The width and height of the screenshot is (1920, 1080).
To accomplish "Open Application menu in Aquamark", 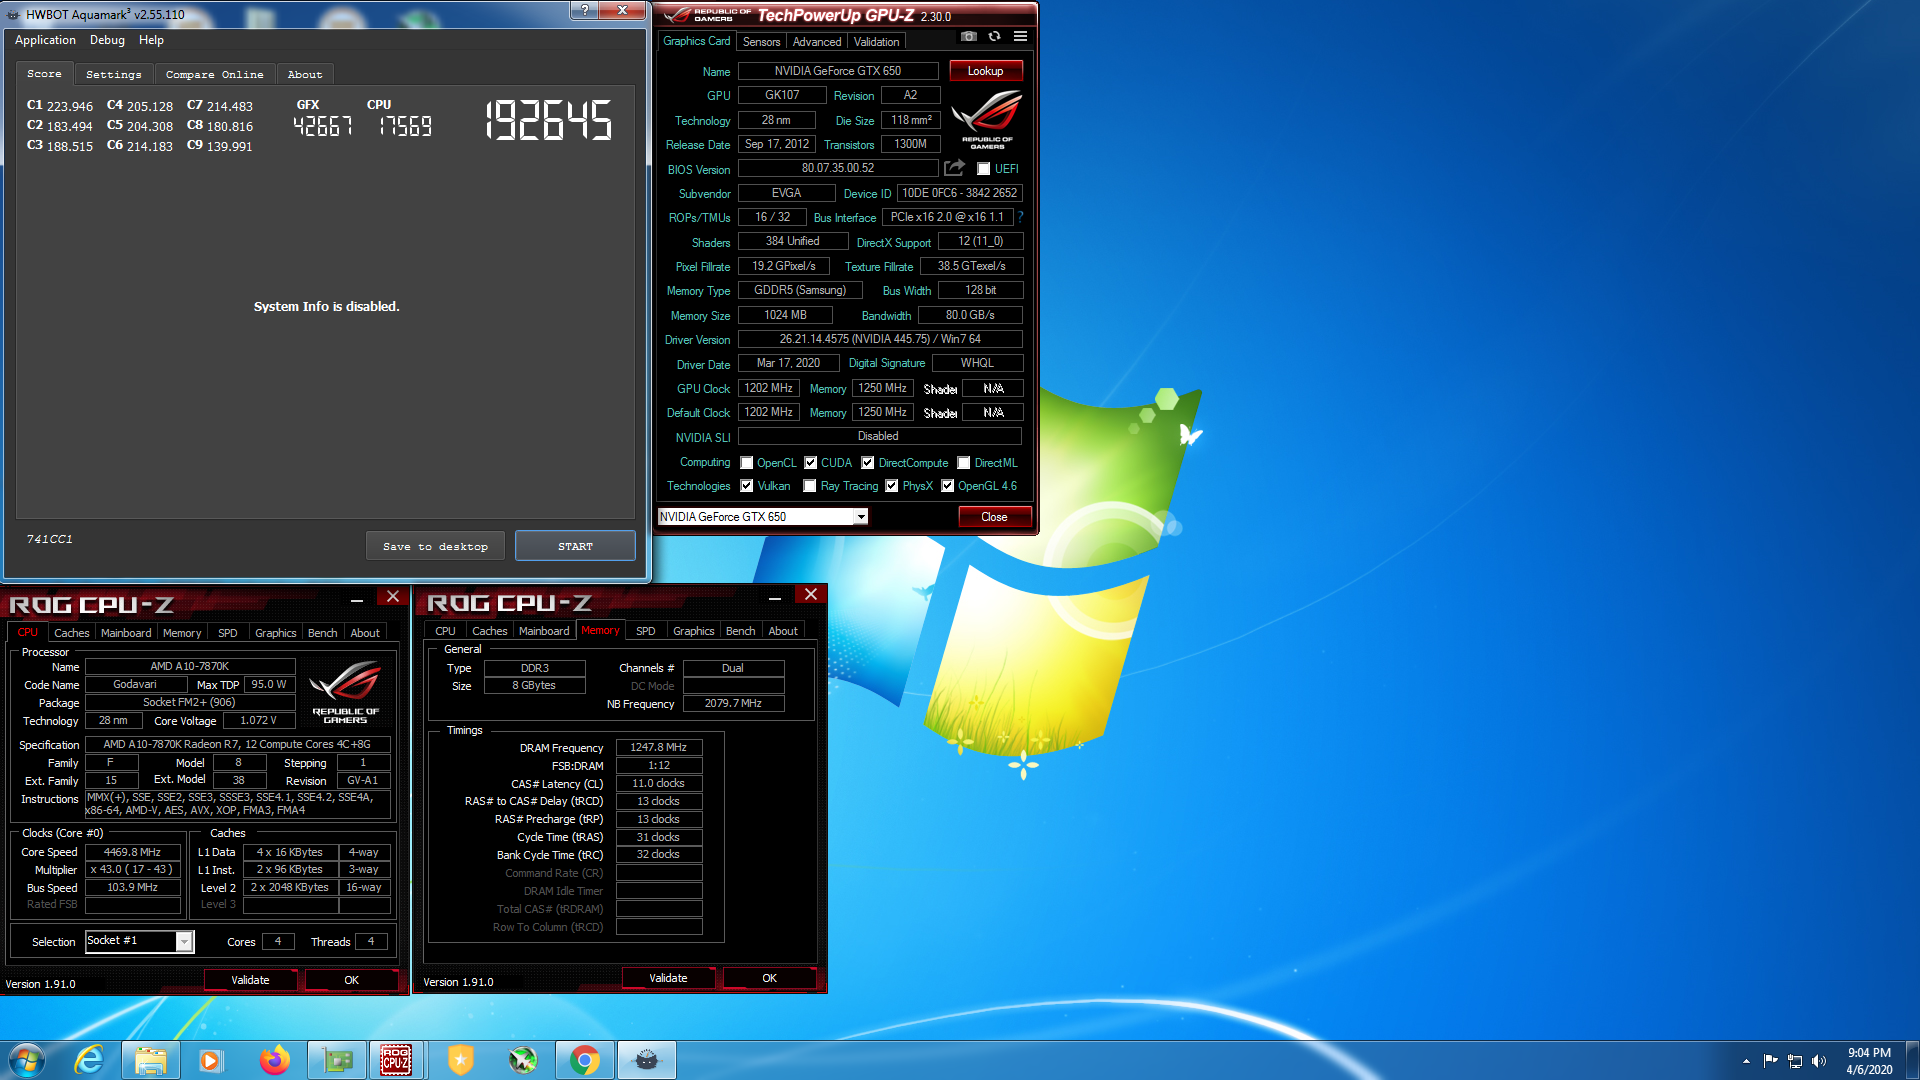I will click(x=45, y=40).
